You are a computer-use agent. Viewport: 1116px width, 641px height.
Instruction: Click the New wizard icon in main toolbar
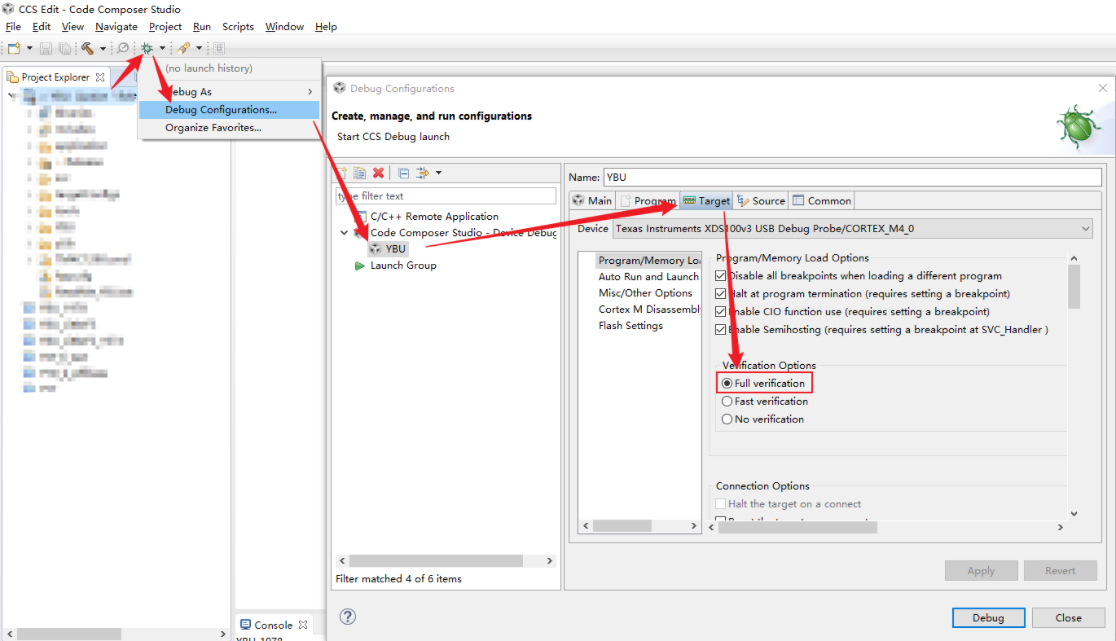14,48
